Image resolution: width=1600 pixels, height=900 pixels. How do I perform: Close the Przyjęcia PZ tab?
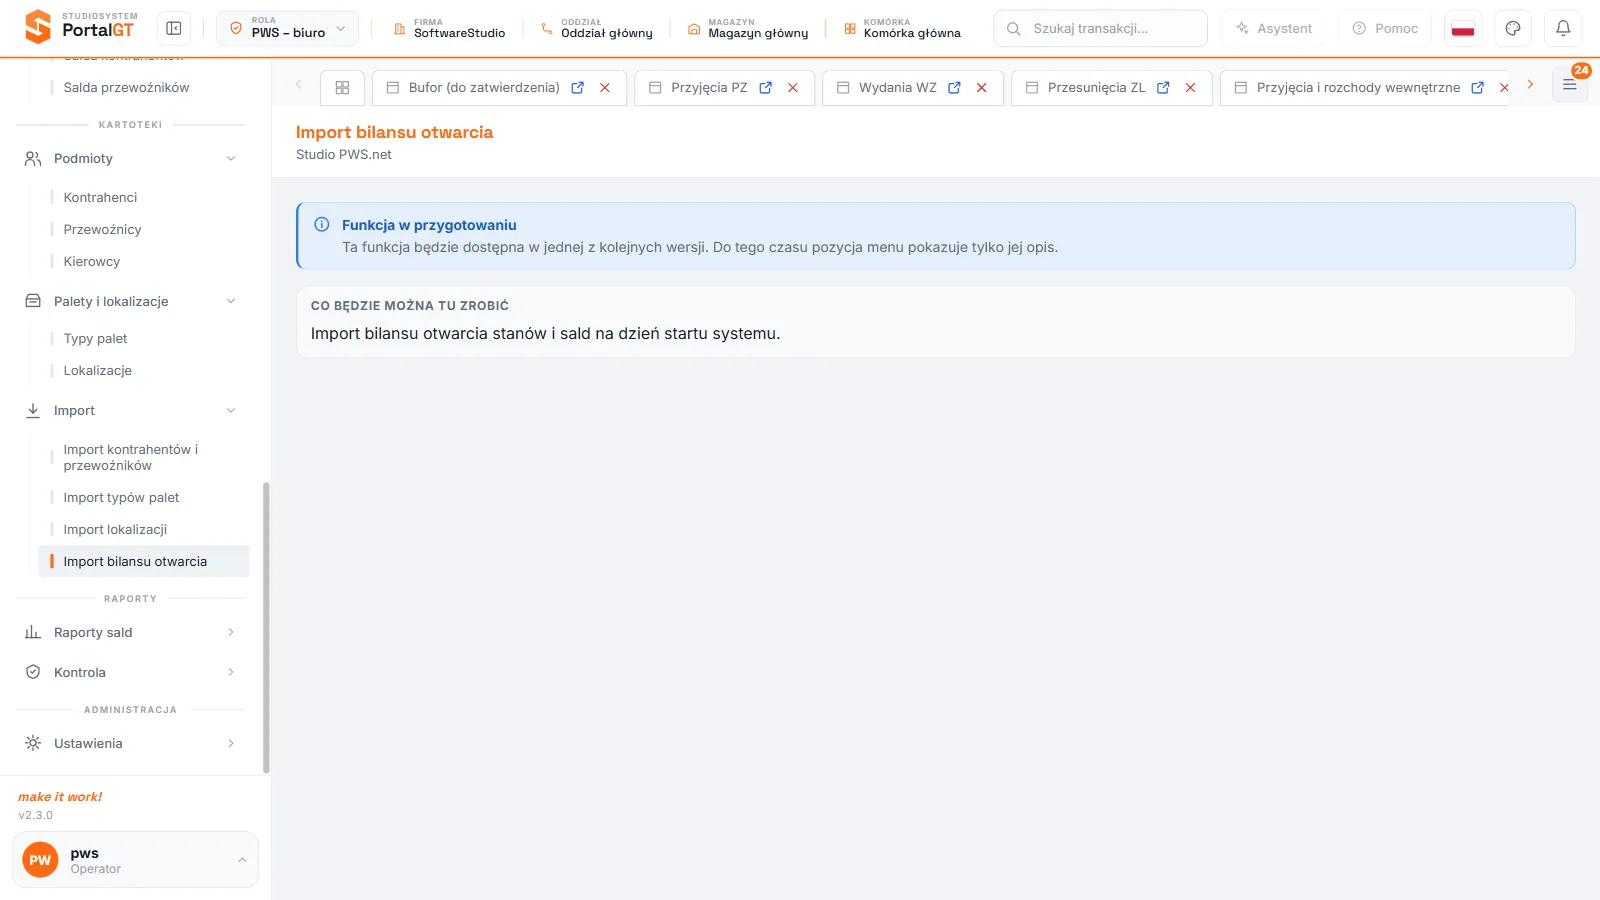[793, 88]
